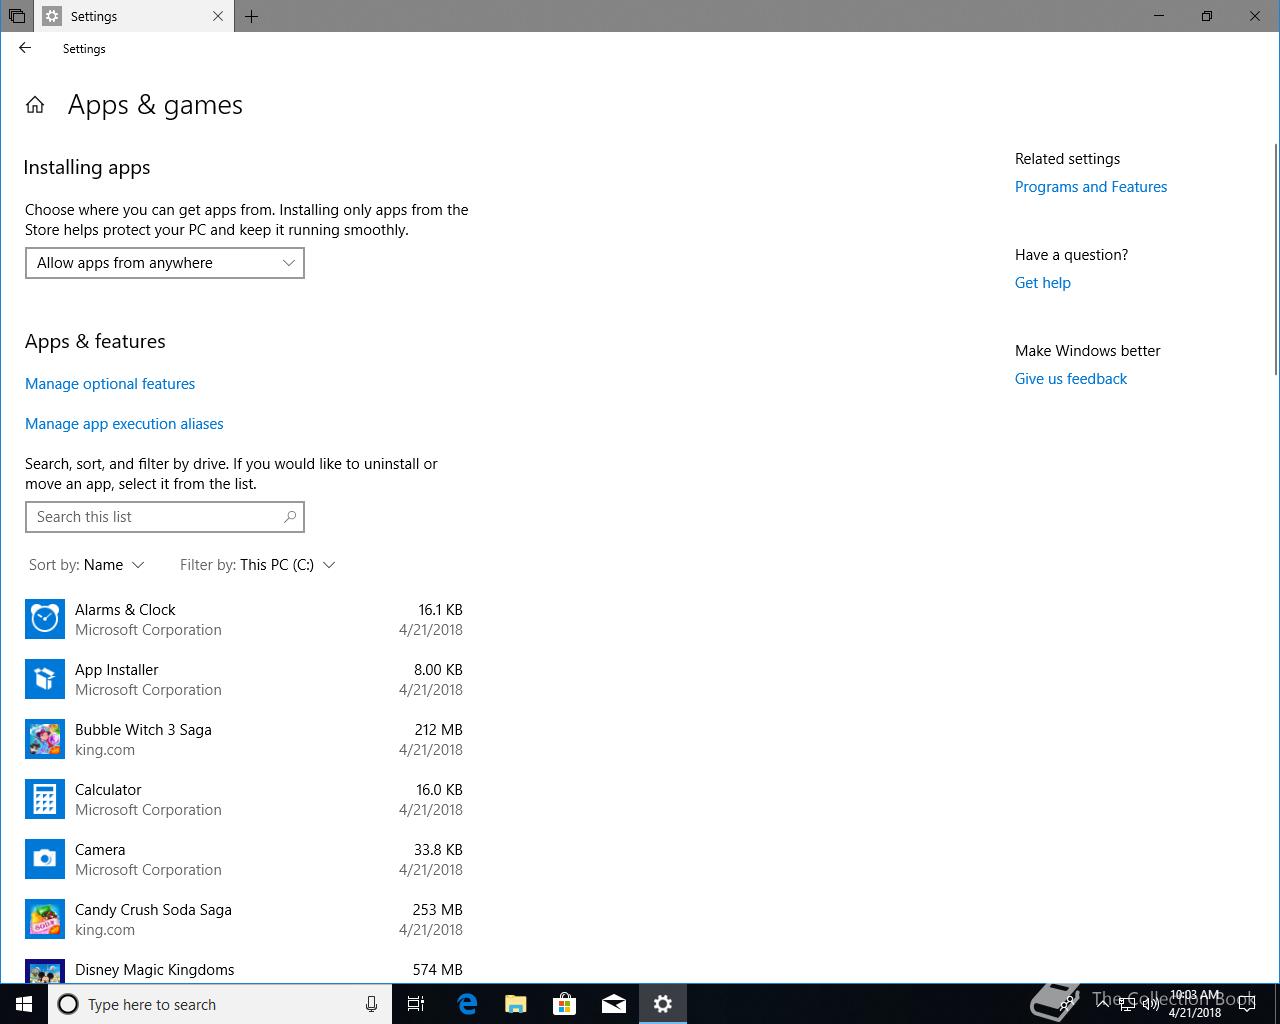Click the 574 MB size value

pyautogui.click(x=437, y=970)
